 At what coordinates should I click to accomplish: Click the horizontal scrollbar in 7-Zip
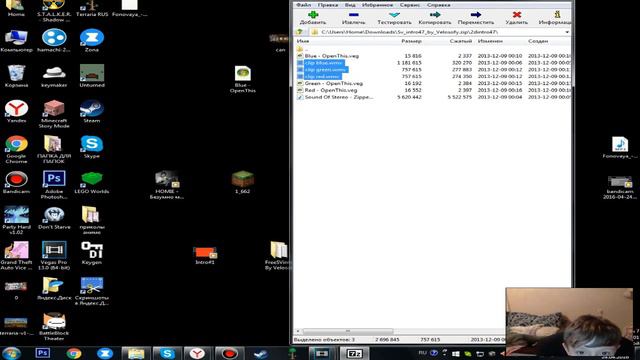coord(348,331)
